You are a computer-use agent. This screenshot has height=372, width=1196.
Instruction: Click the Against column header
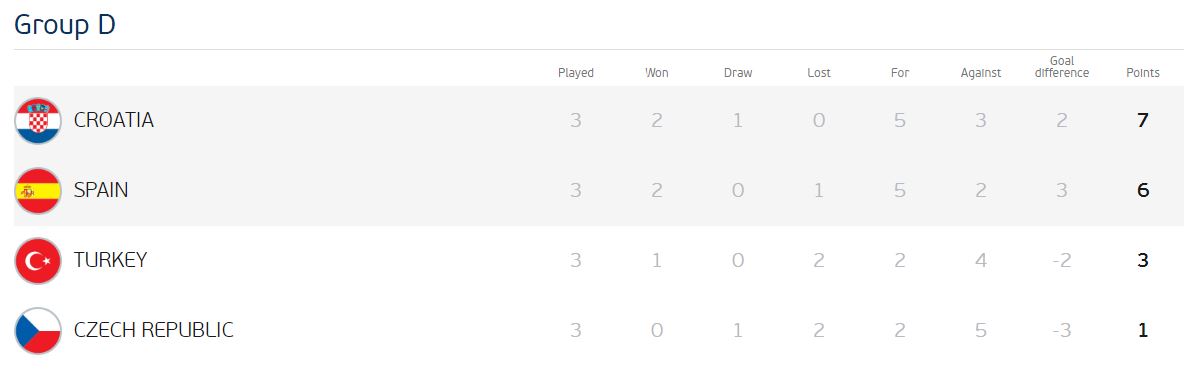[981, 73]
